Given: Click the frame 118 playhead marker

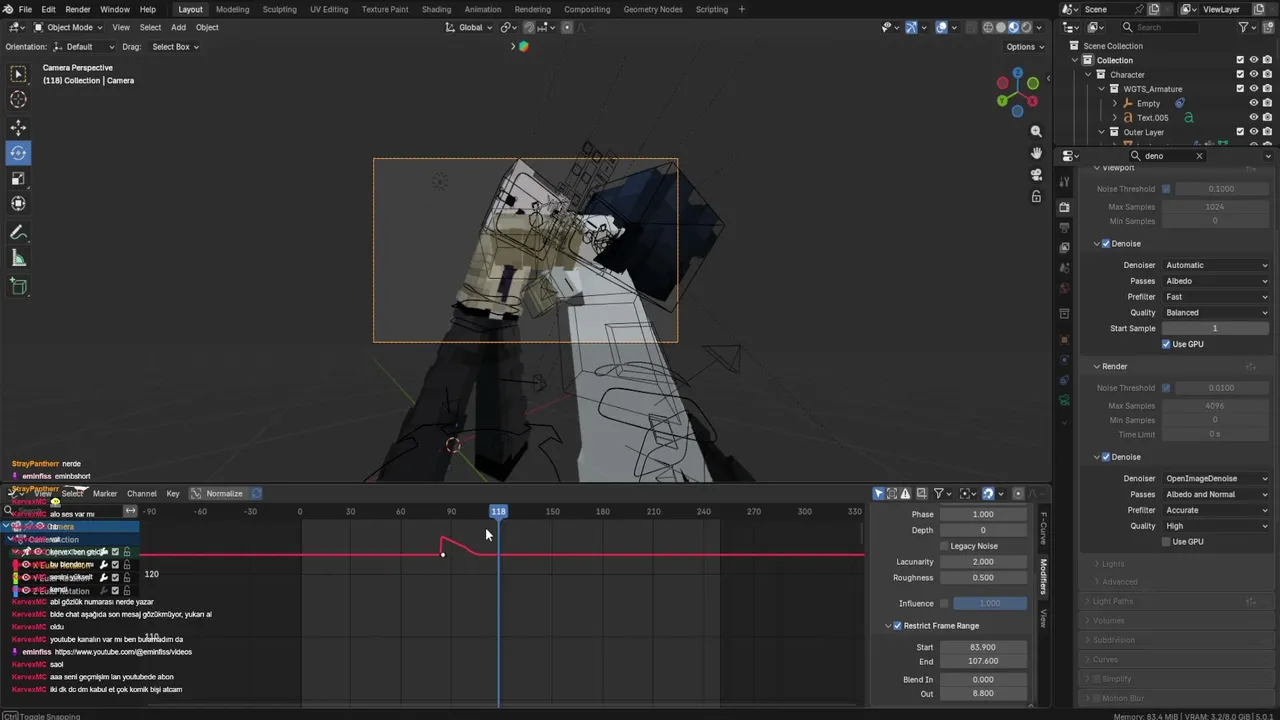Looking at the screenshot, I should 498,512.
